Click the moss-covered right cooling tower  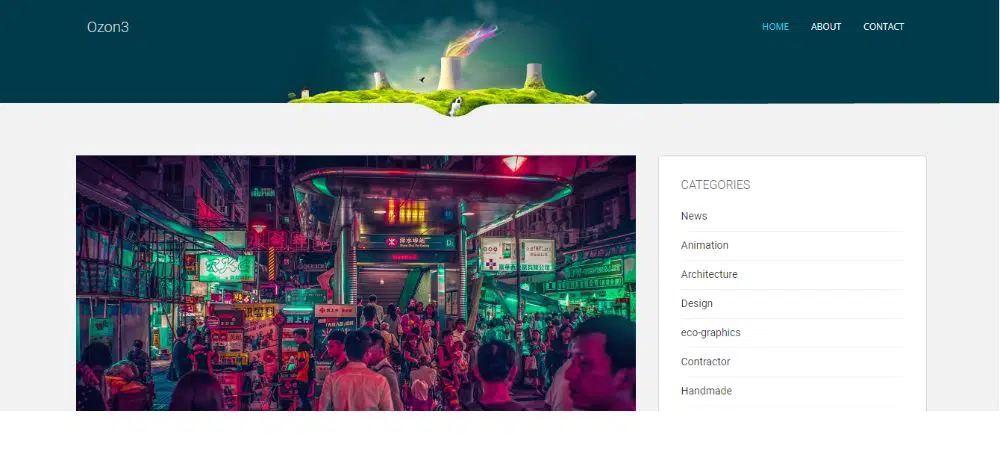click(534, 76)
